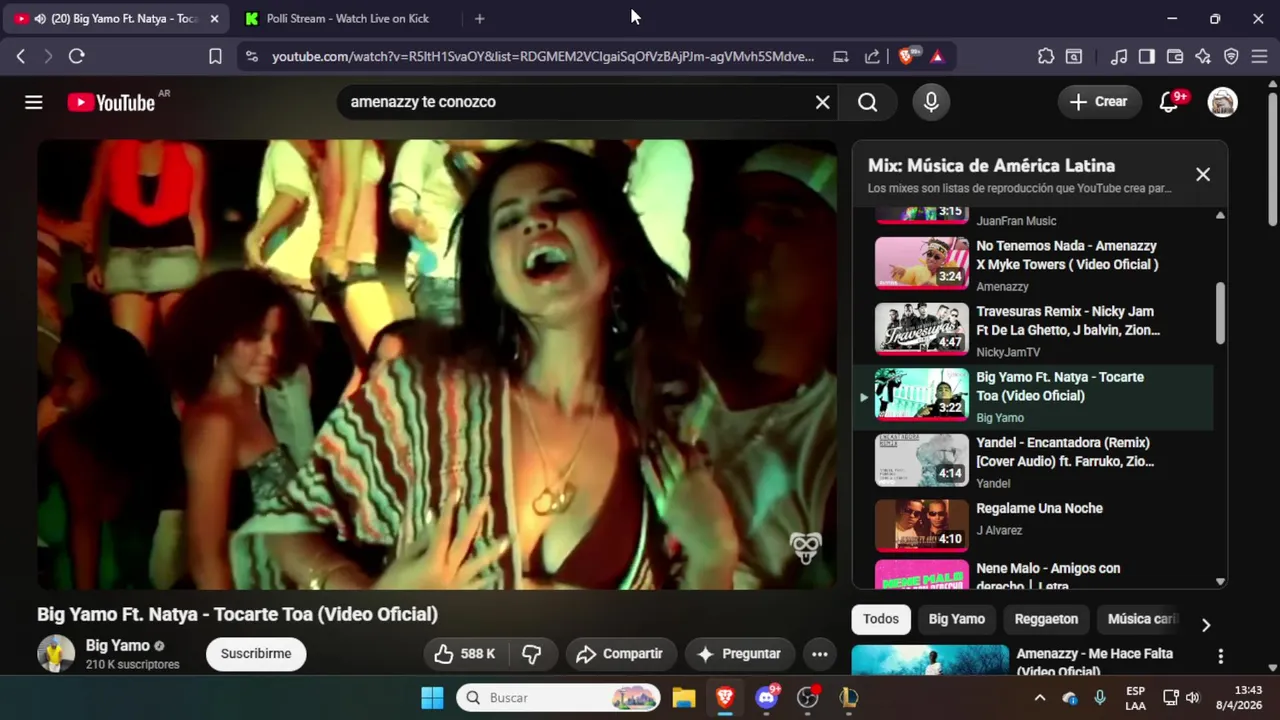Open the tab search icon in toolbar

[x=1073, y=57]
